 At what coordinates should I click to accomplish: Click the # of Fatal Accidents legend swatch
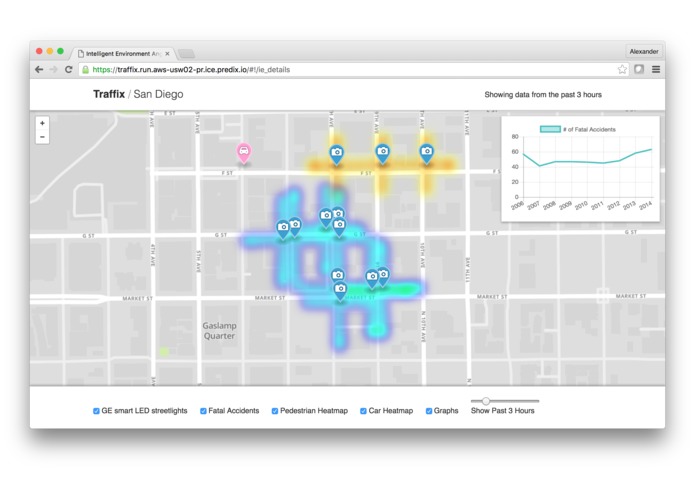[550, 129]
